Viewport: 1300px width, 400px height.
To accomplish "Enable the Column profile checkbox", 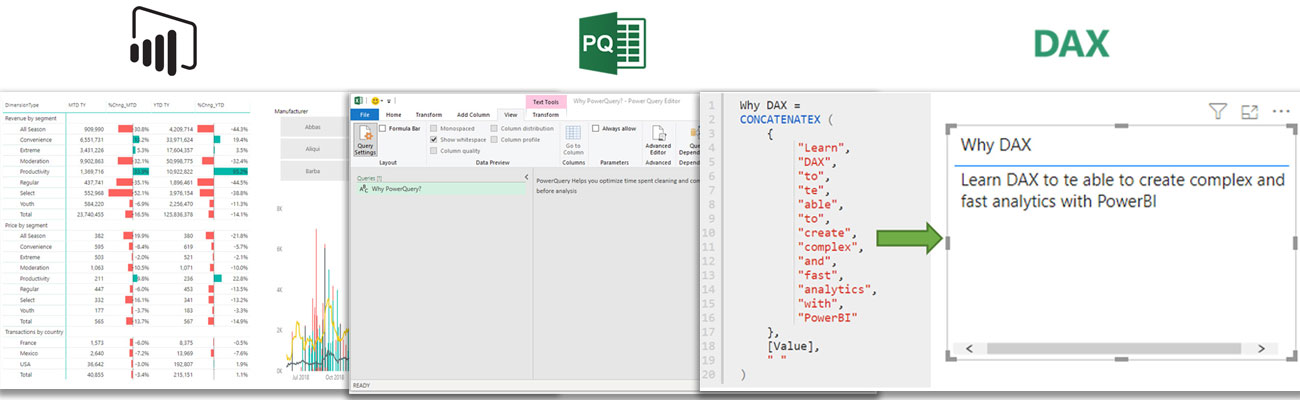I will (493, 139).
